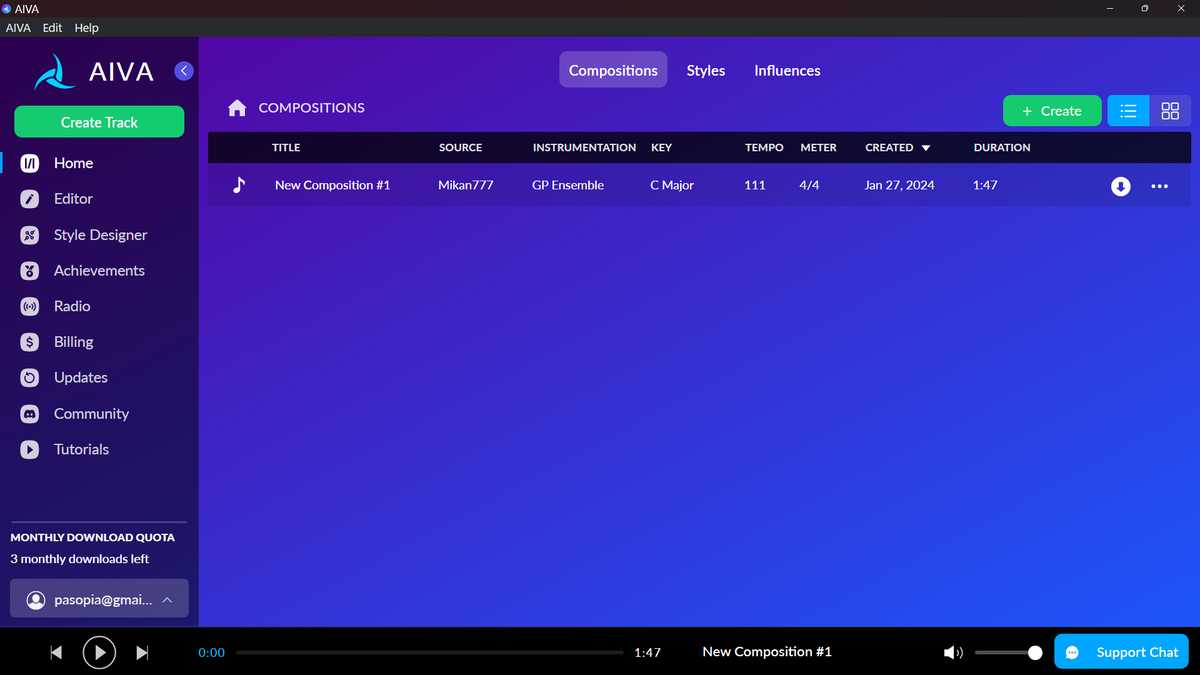The width and height of the screenshot is (1200, 675).
Task: Download New Composition #1 via arrow icon
Action: point(1121,186)
